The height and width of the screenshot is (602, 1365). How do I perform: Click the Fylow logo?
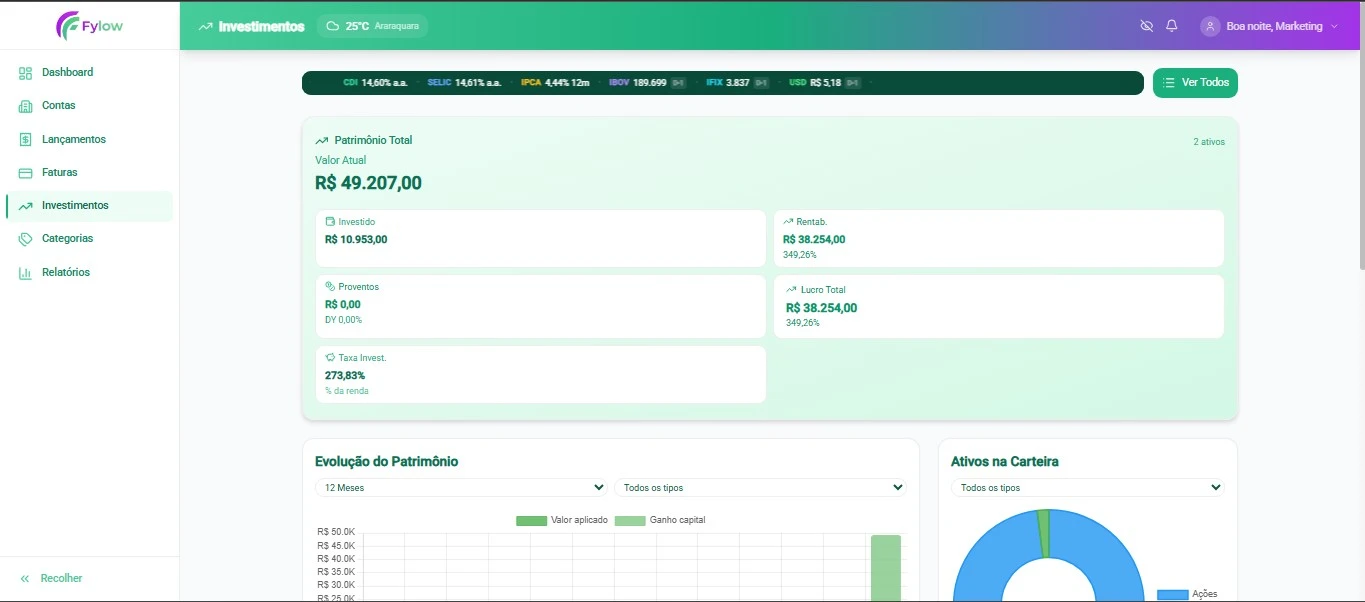tap(90, 26)
